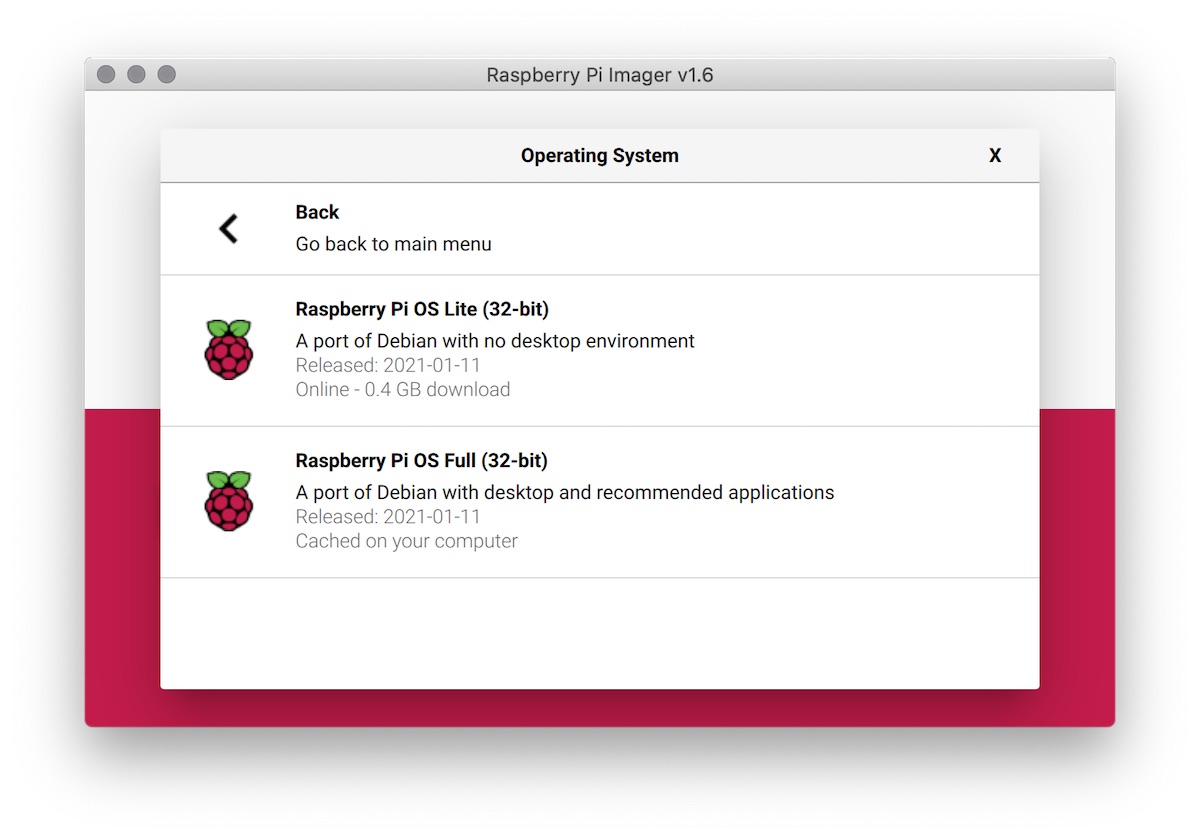
Task: Click the Raspberry Pi Imager v1.6 title bar
Action: click(x=600, y=74)
